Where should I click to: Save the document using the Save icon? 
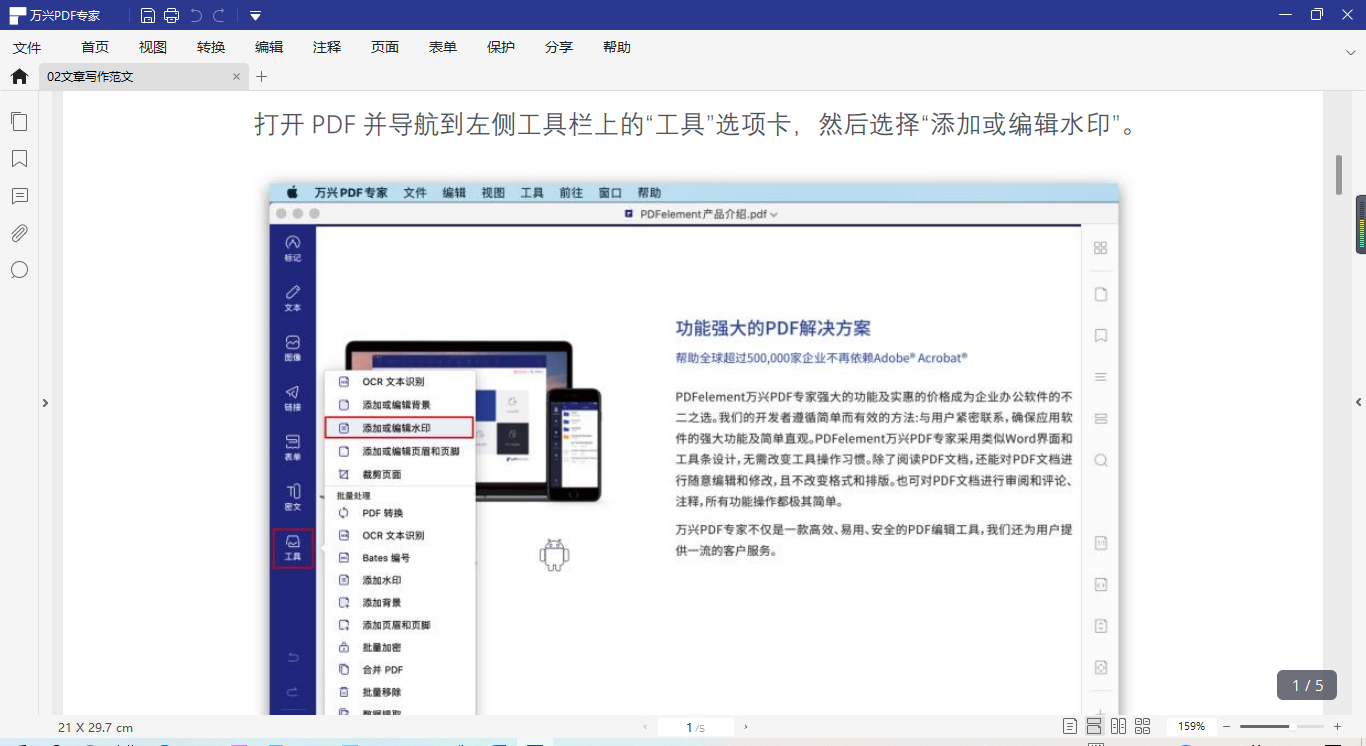click(148, 15)
